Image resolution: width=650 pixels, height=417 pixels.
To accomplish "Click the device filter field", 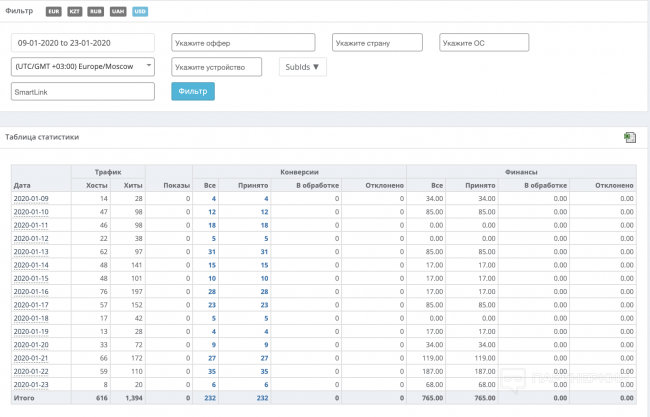I will point(216,67).
